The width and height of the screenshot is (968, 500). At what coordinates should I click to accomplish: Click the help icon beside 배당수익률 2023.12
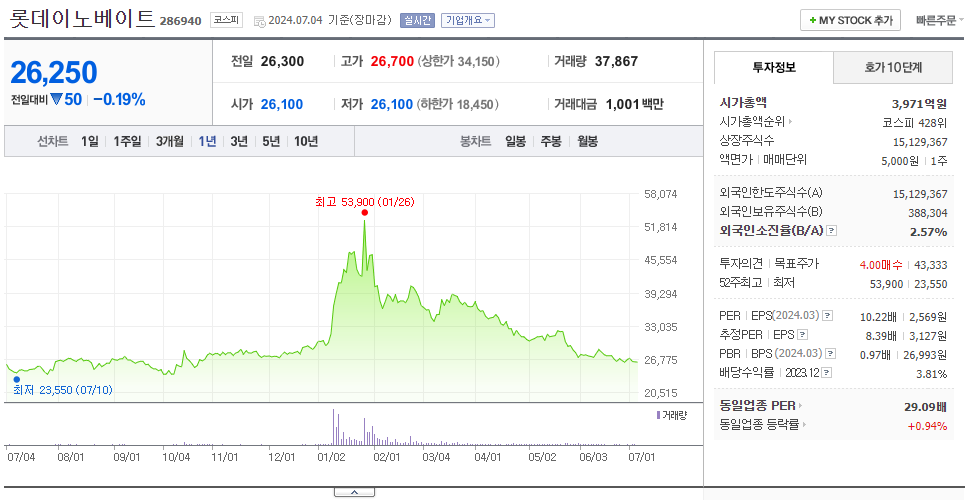827,373
